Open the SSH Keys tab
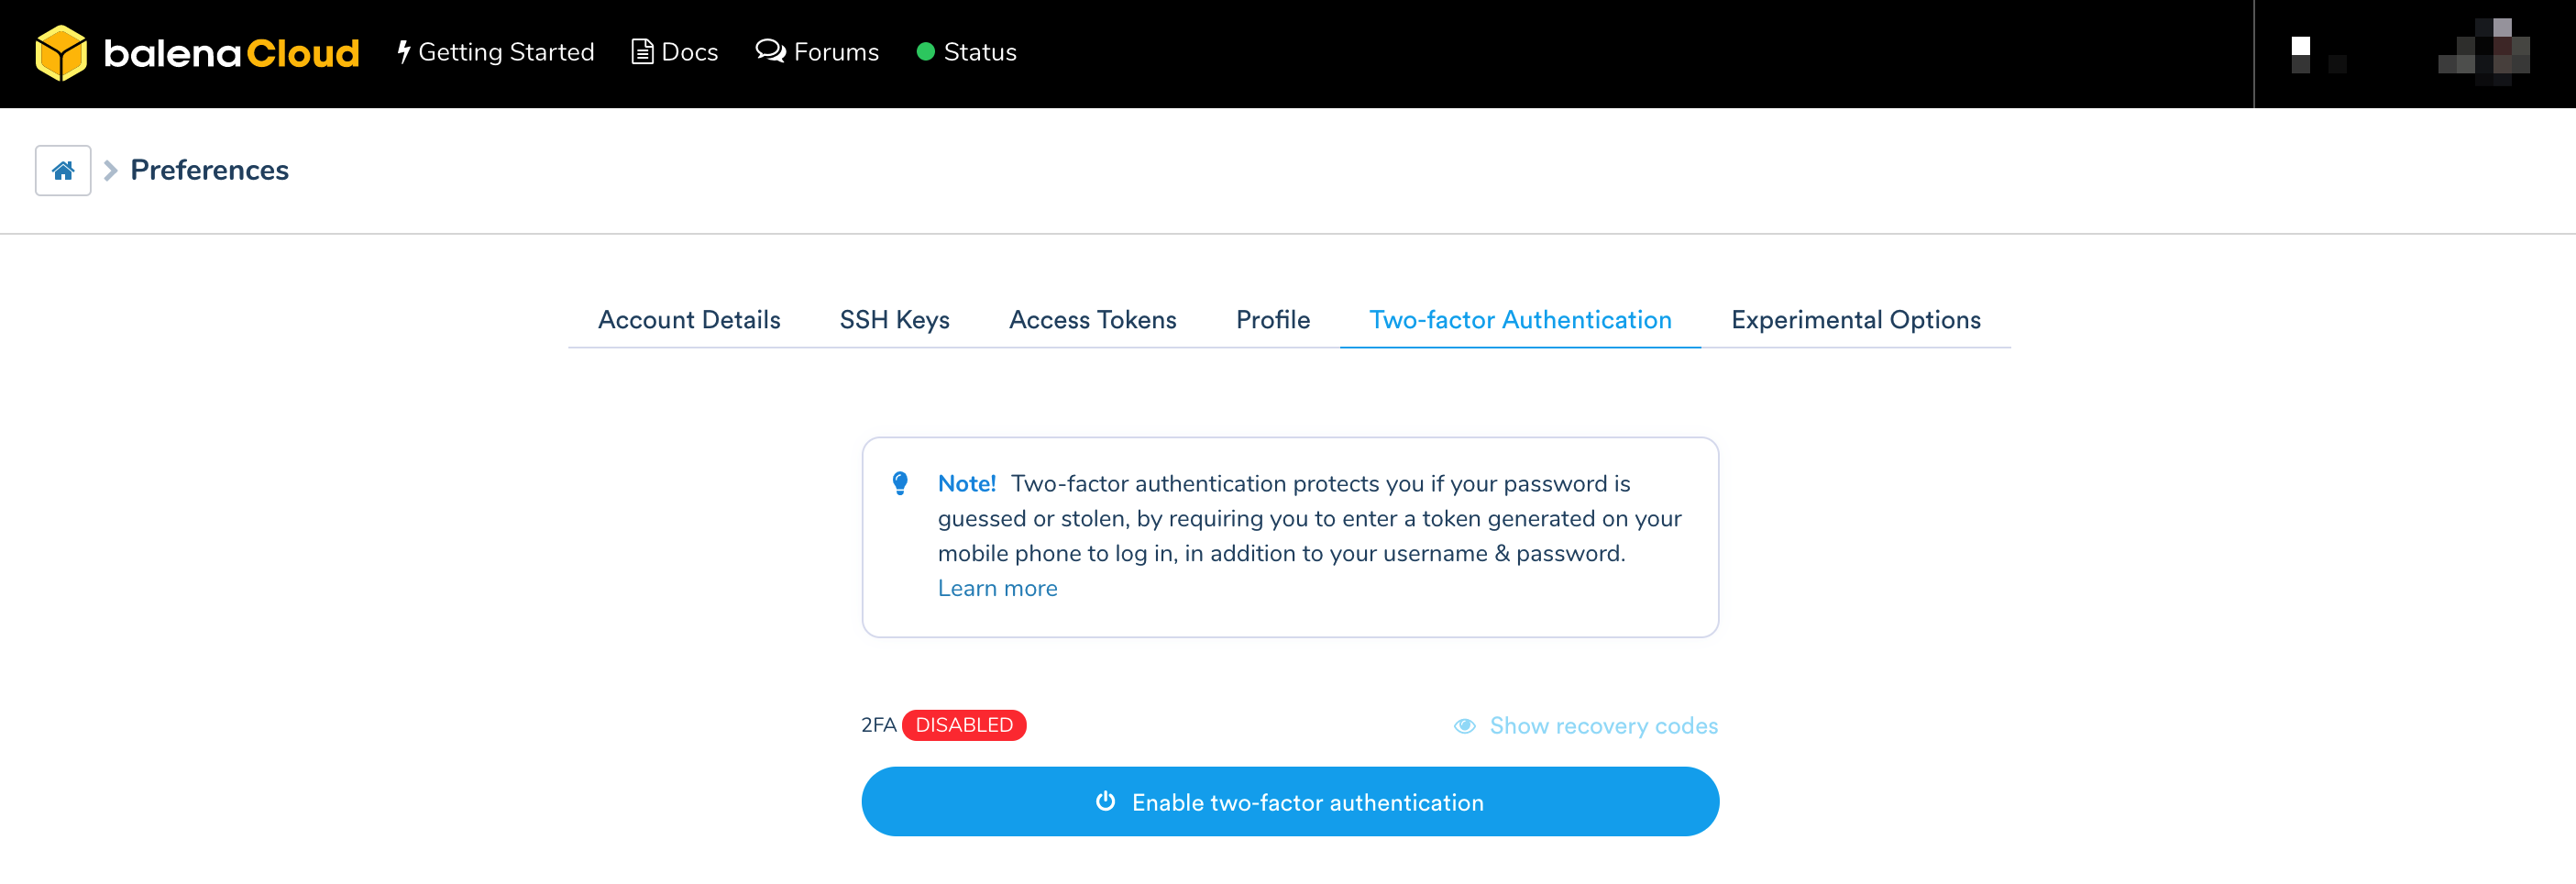 coord(894,319)
